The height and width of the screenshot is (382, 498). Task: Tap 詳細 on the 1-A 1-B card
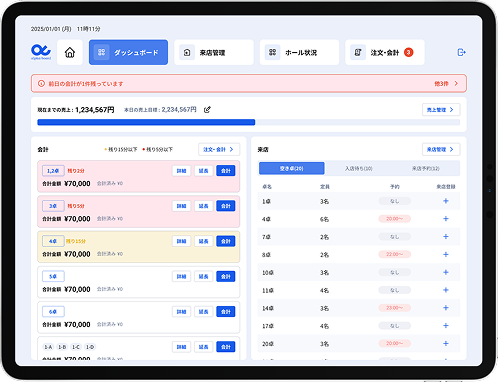point(181,347)
